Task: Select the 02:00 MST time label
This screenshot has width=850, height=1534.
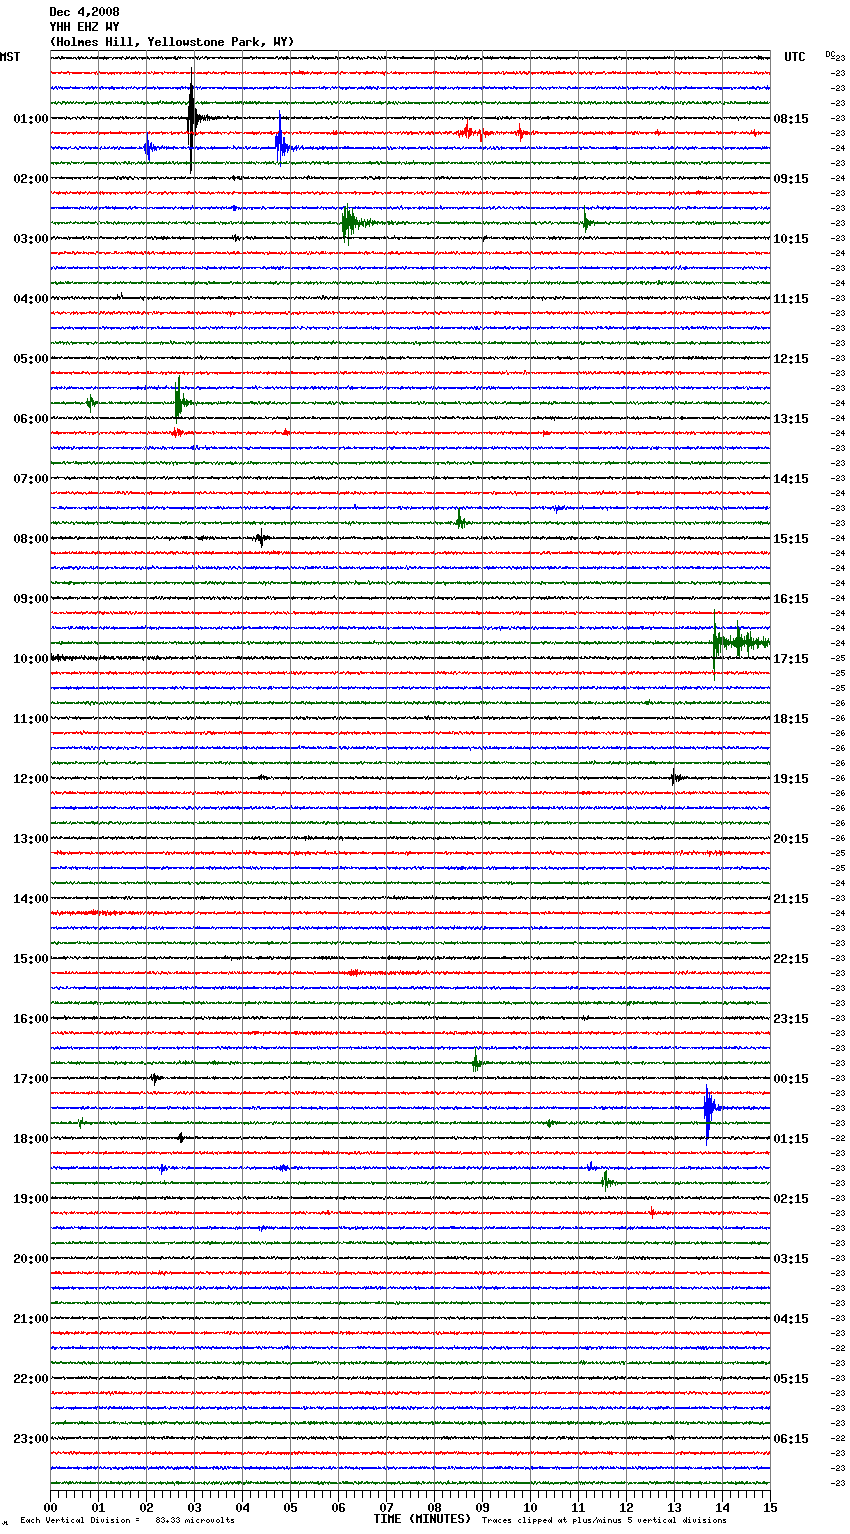Action: (31, 179)
